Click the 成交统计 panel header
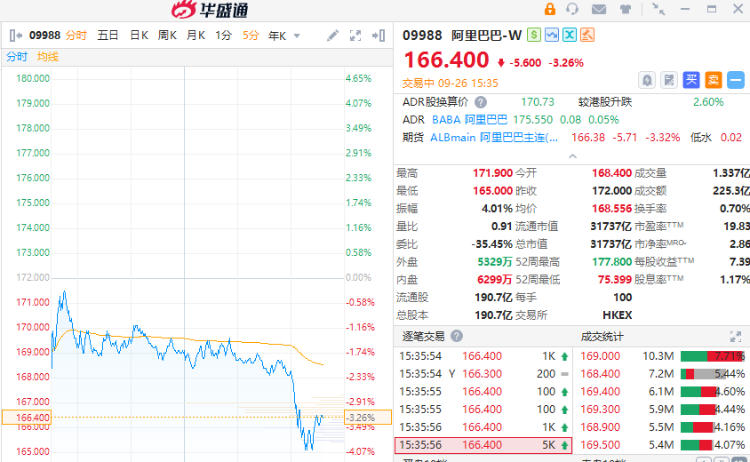 (x=602, y=337)
